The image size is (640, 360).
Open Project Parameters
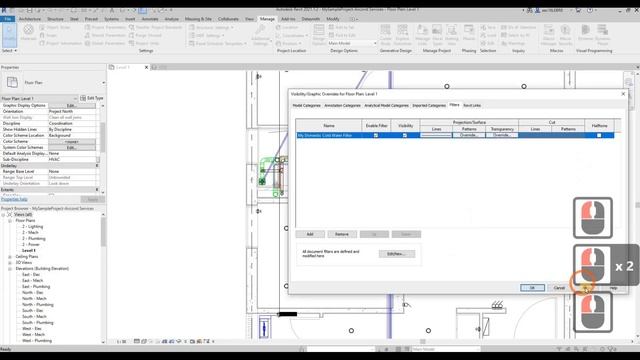105,27
